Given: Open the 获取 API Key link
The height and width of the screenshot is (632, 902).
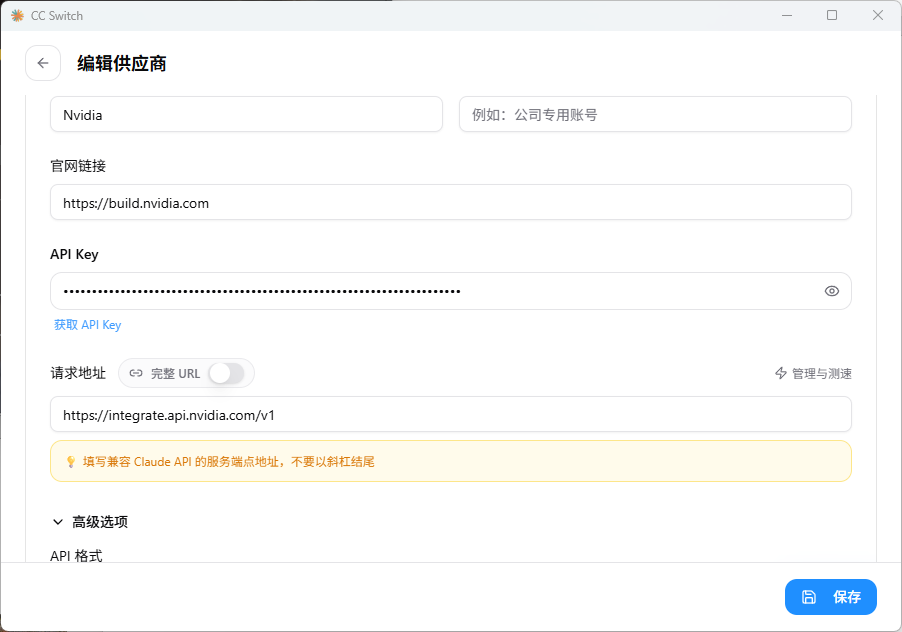Looking at the screenshot, I should pos(87,325).
